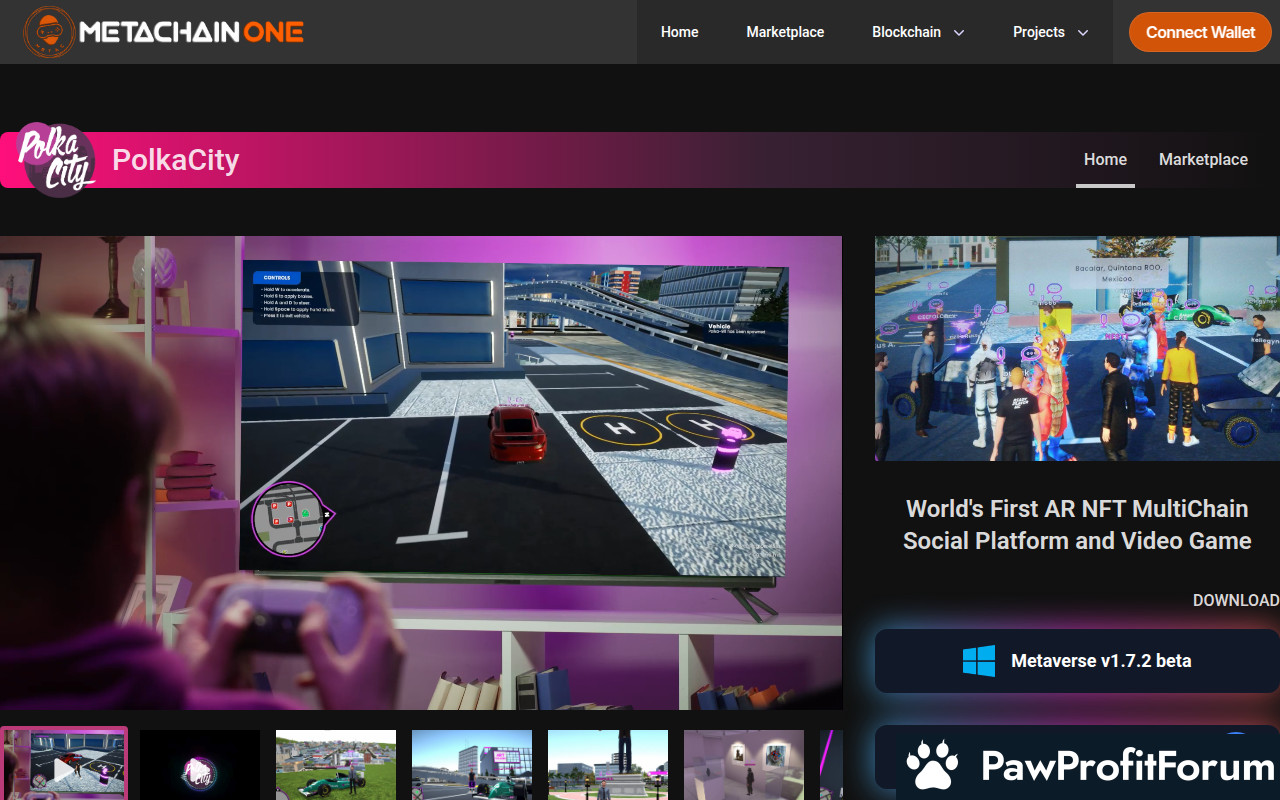Viewport: 1280px width, 800px height.
Task: Download Metaverse v1.7.2 beta for Windows
Action: click(1100, 661)
